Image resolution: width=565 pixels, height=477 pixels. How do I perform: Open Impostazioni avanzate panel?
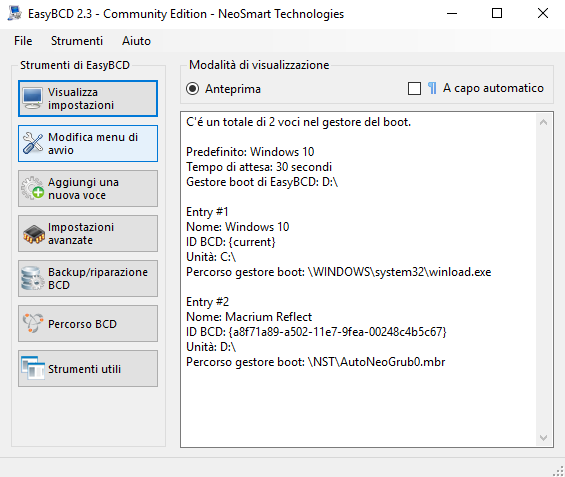click(88, 233)
